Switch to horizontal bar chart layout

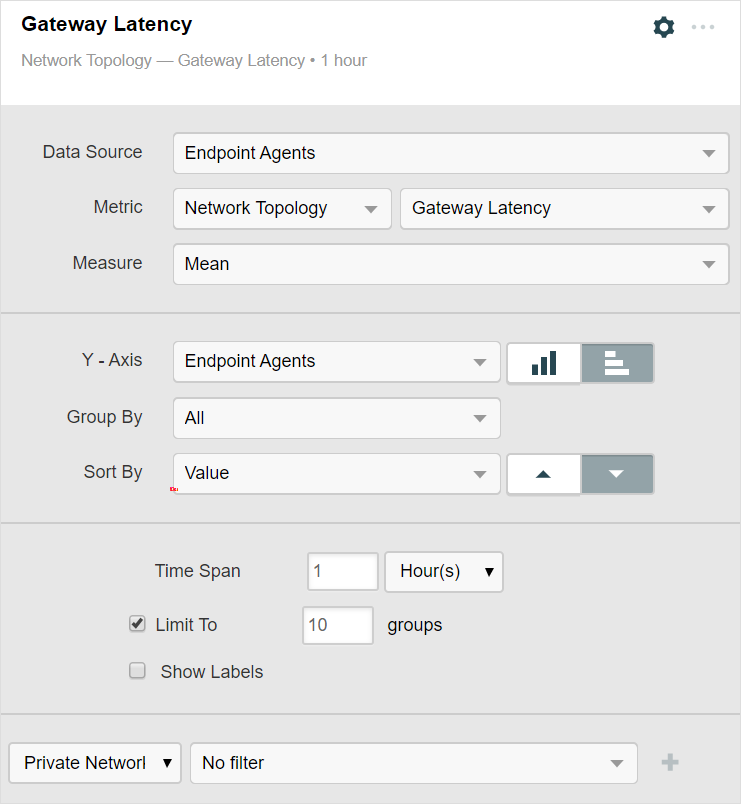tap(617, 362)
